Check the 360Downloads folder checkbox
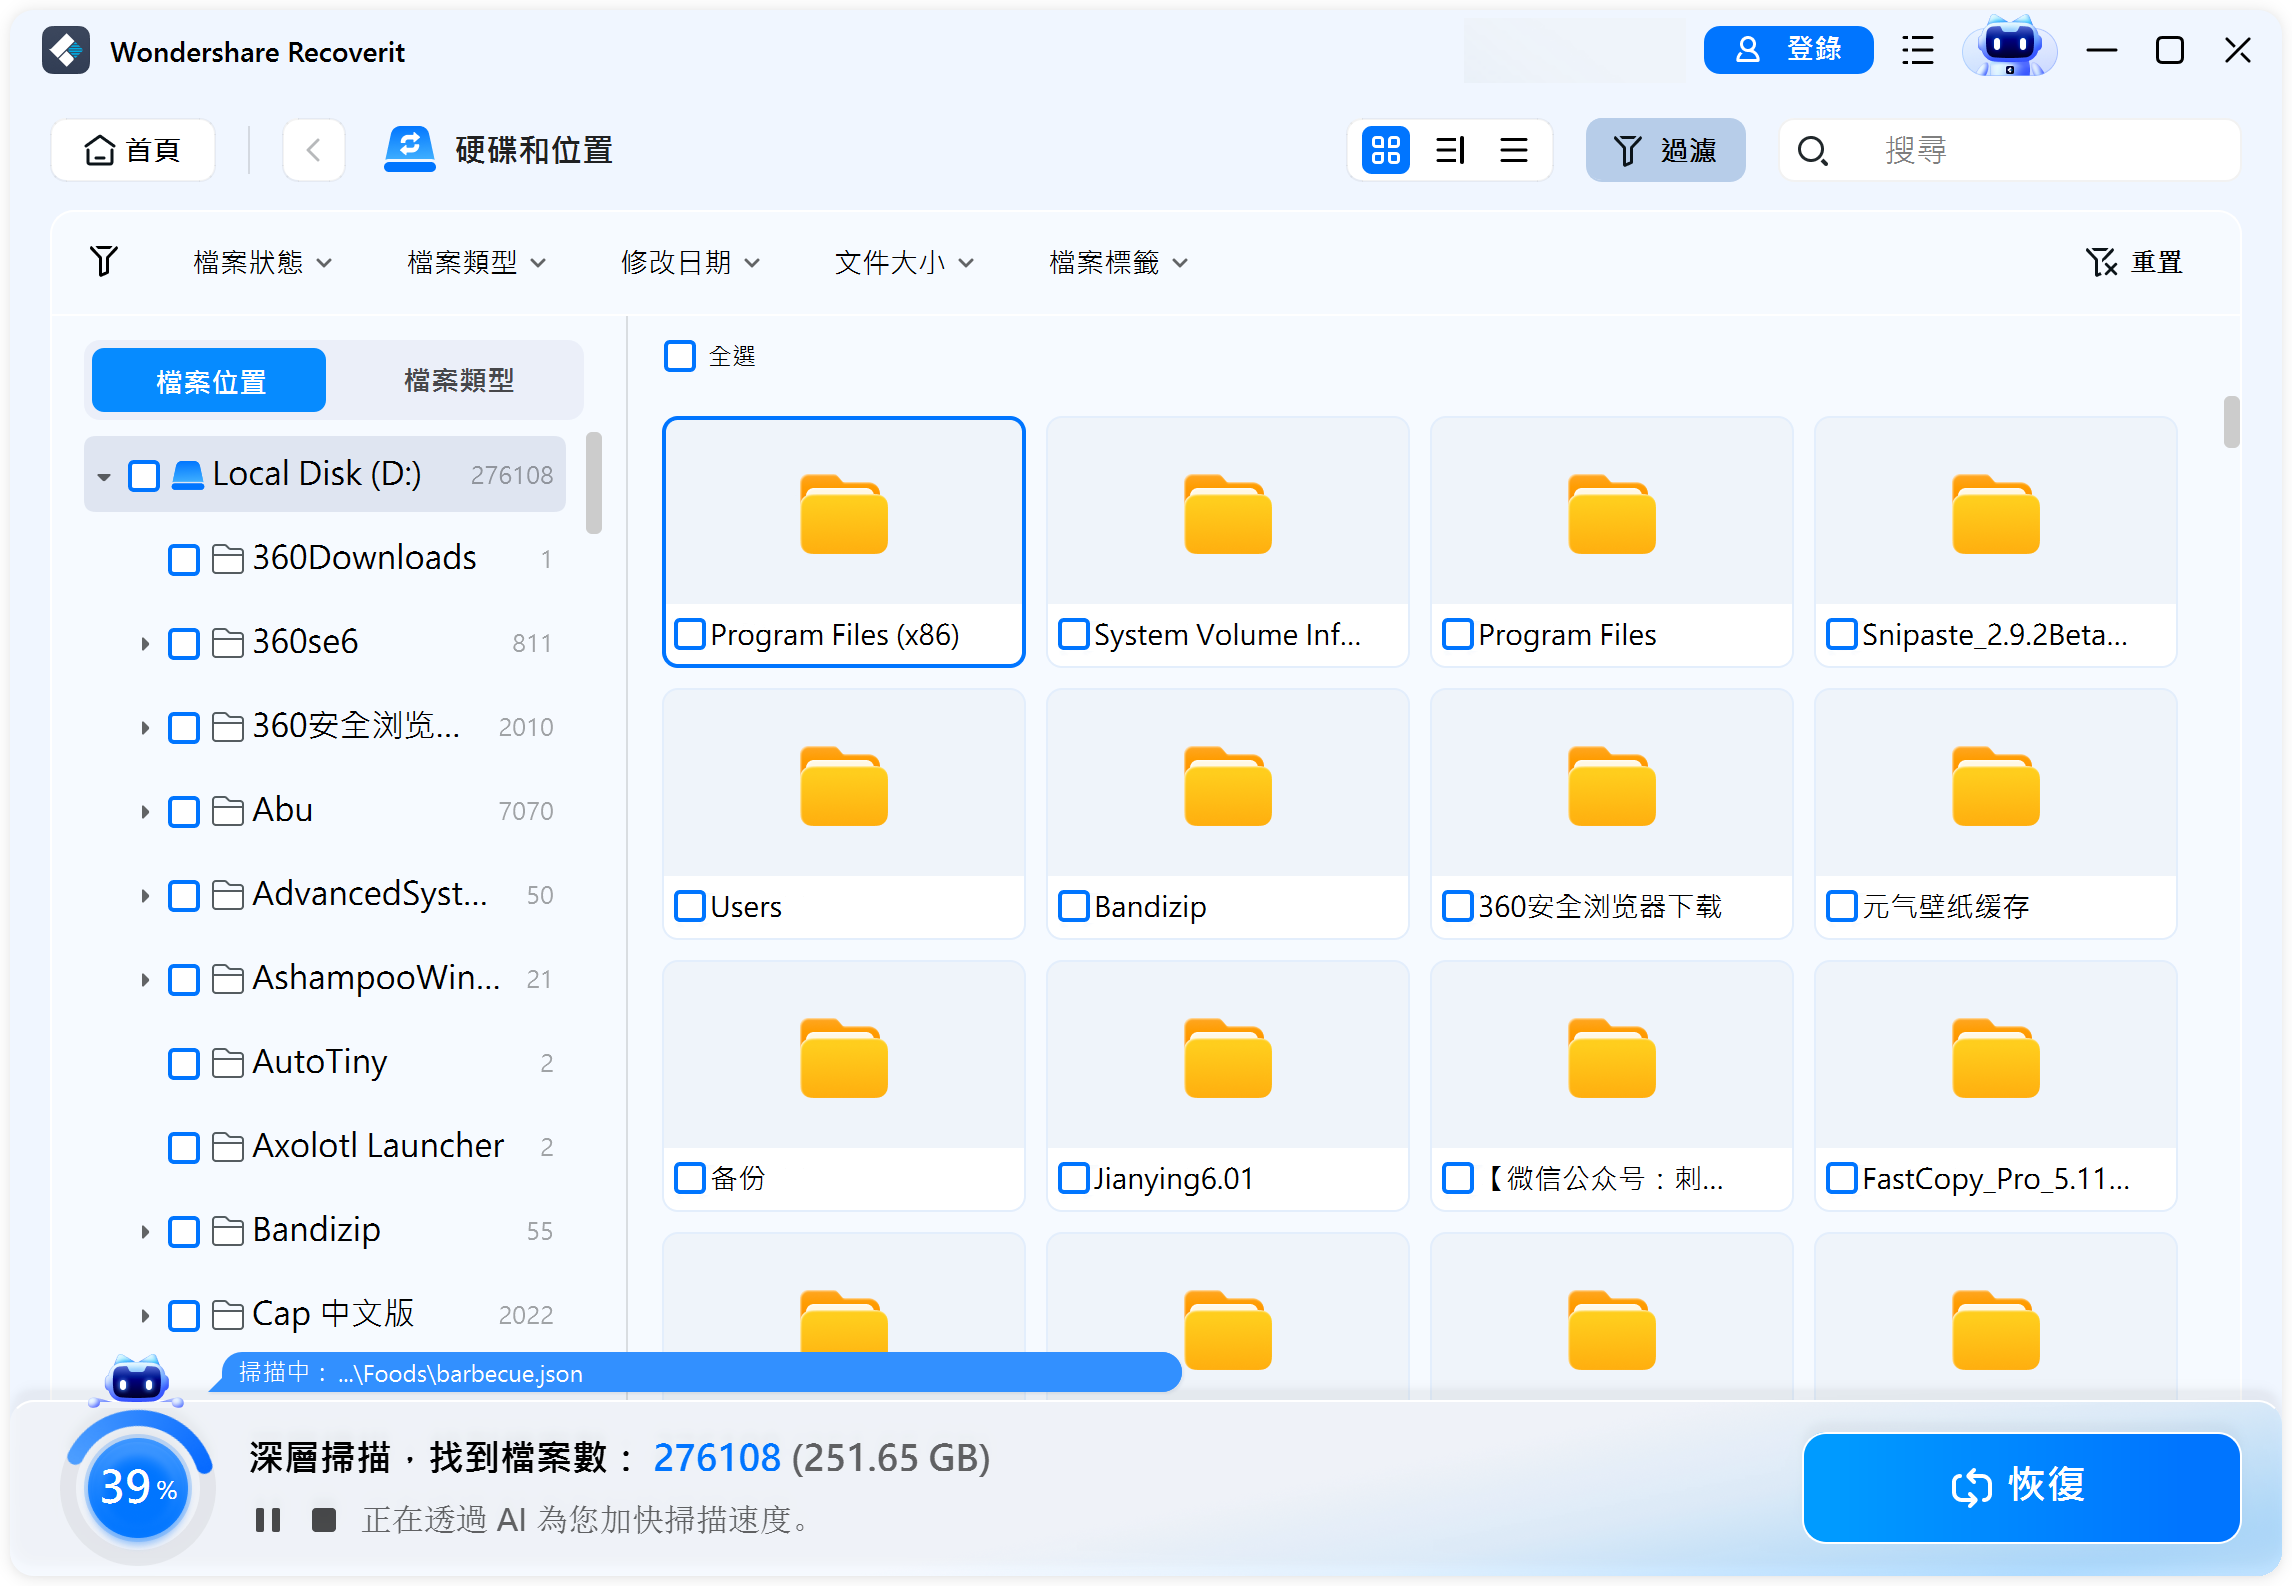This screenshot has height=1586, width=2292. pos(184,559)
